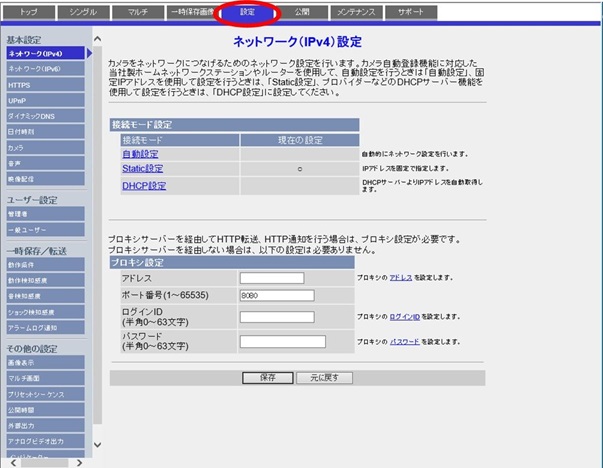Open the 管理者 user settings
The width and height of the screenshot is (603, 468).
point(45,214)
